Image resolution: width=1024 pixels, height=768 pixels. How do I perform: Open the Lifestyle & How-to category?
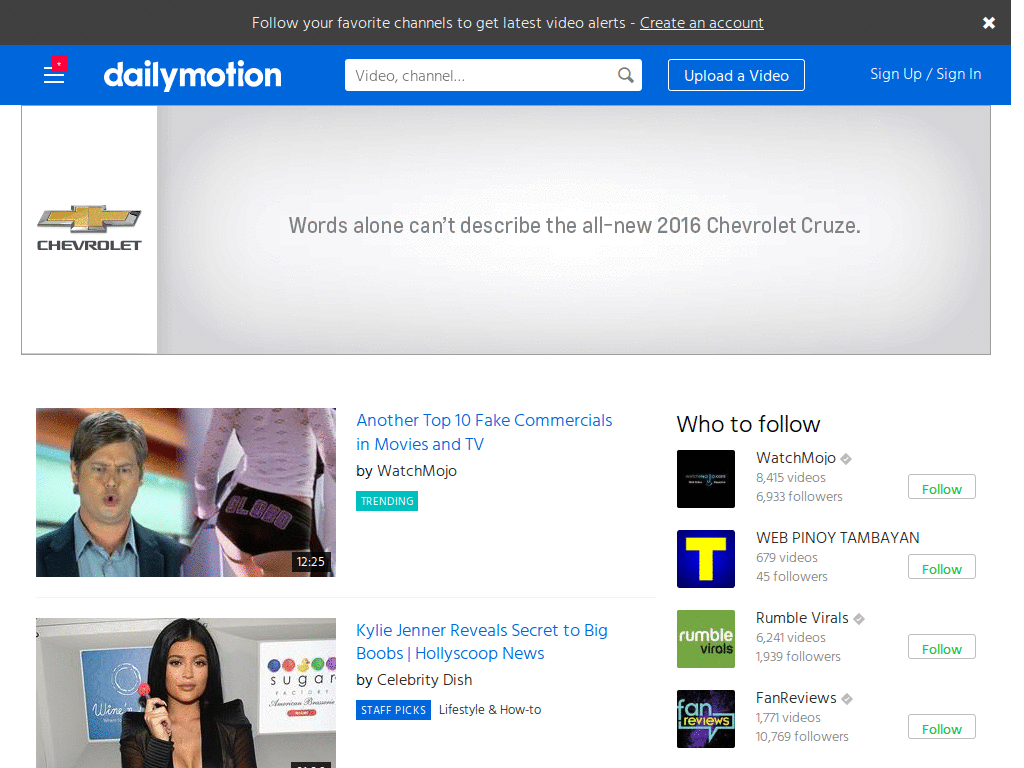(x=490, y=709)
